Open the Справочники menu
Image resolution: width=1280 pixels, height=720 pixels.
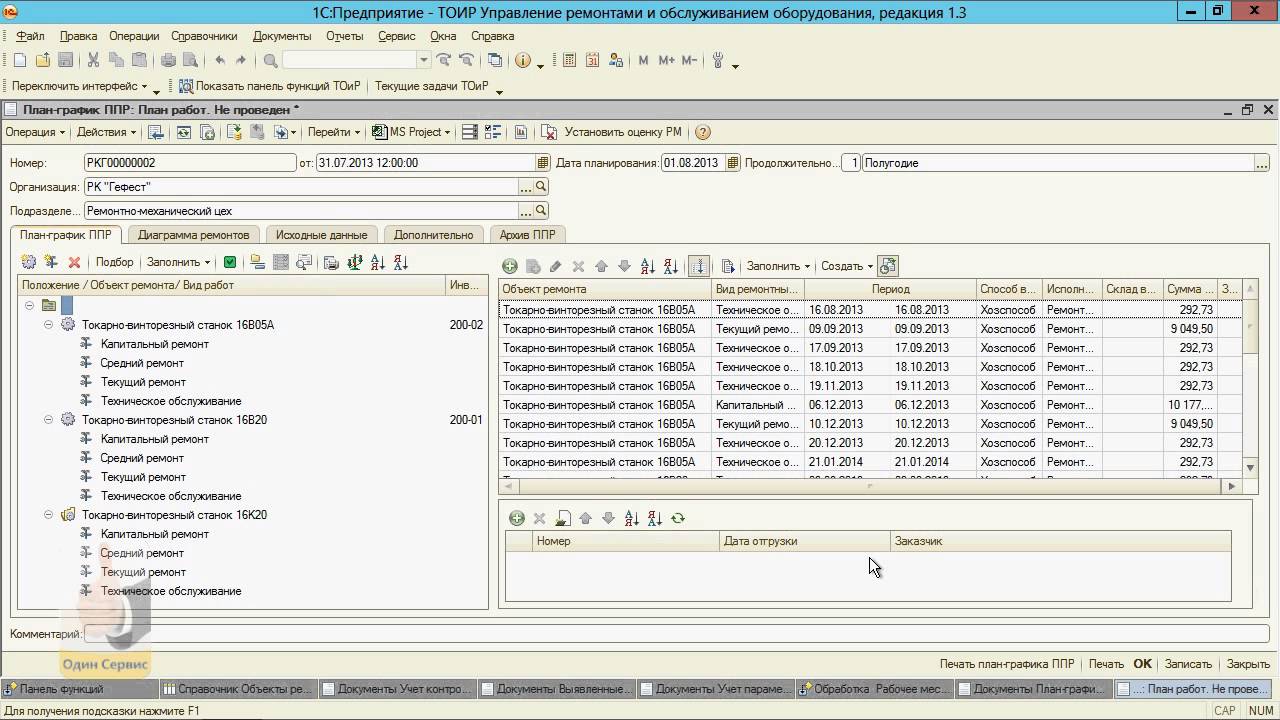click(x=204, y=36)
